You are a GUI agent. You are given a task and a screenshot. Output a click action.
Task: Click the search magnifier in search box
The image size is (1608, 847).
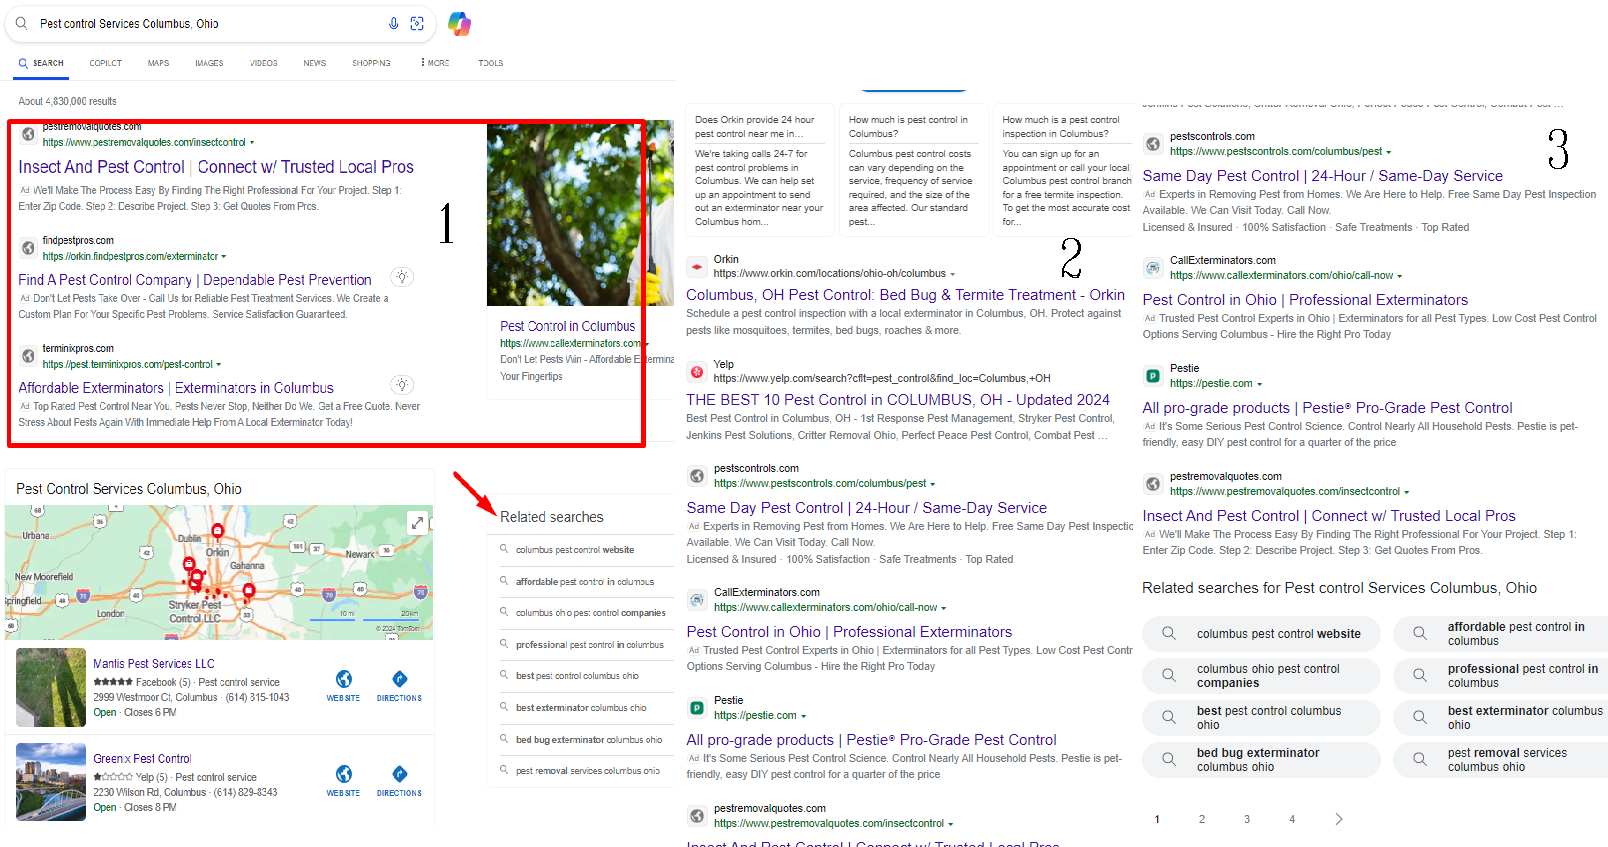[x=21, y=23]
